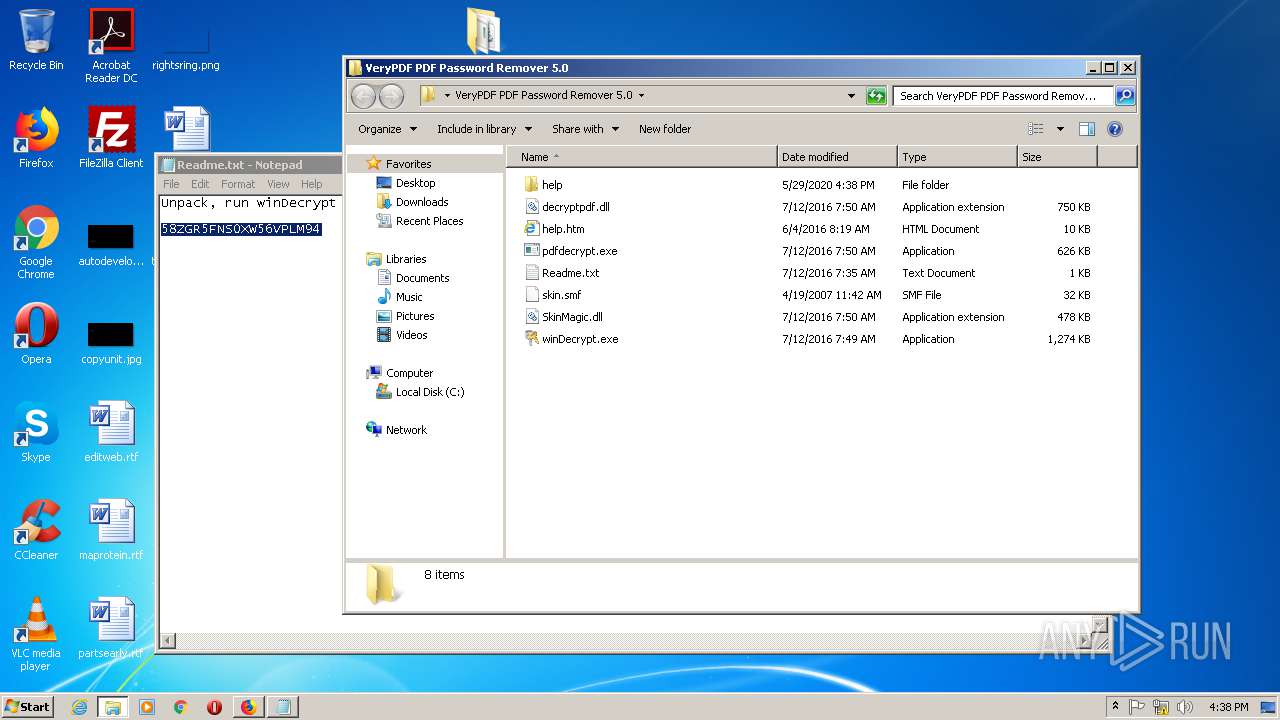Viewport: 1280px width, 720px height.
Task: Open Network in navigation pane
Action: tap(397, 430)
